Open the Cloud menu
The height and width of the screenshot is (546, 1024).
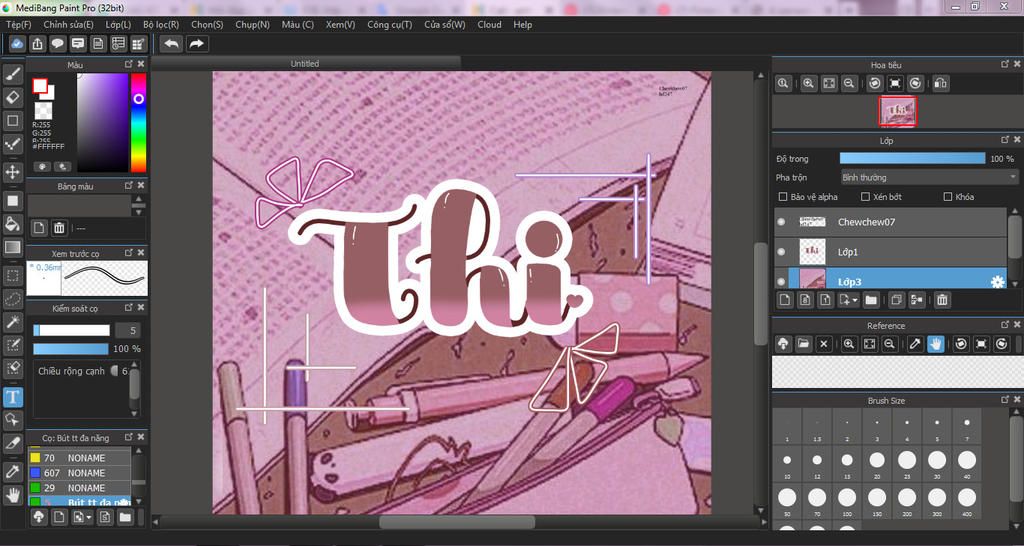(489, 24)
